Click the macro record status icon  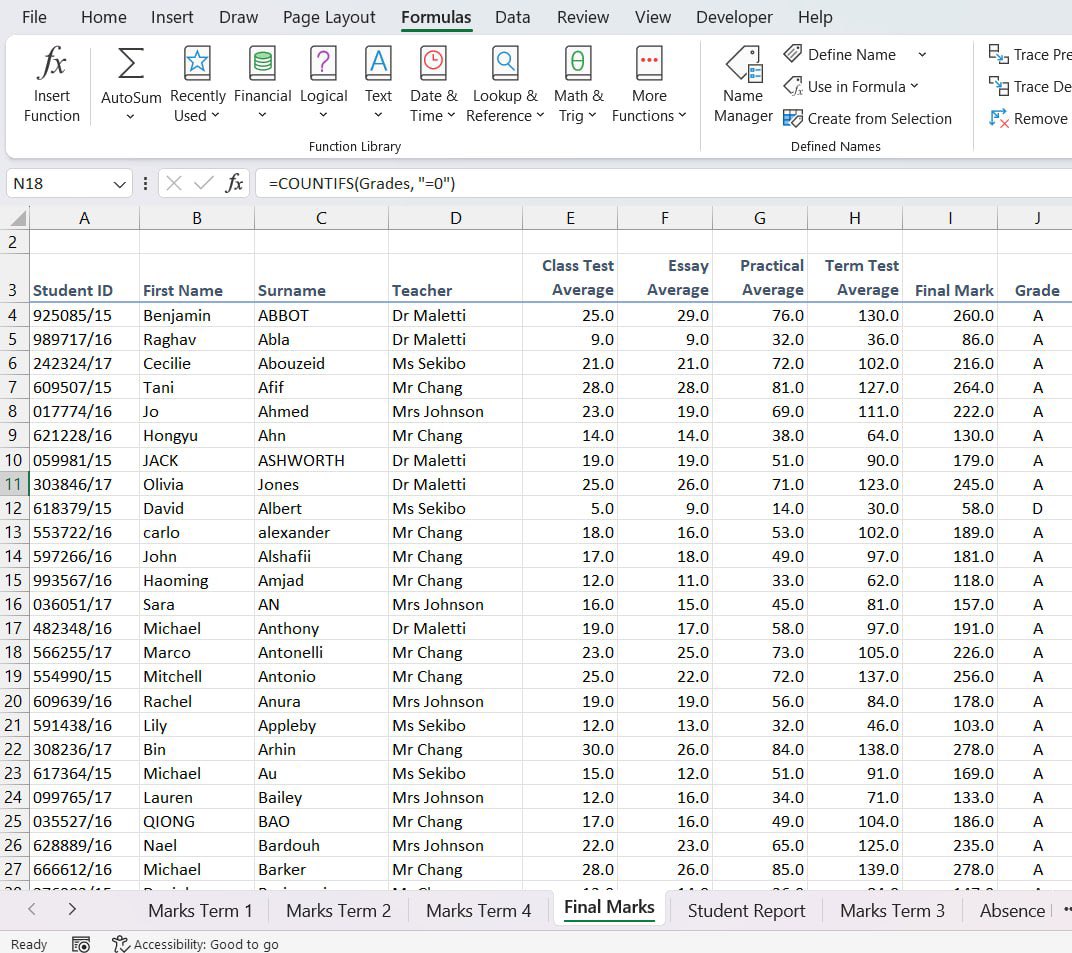pyautogui.click(x=81, y=944)
